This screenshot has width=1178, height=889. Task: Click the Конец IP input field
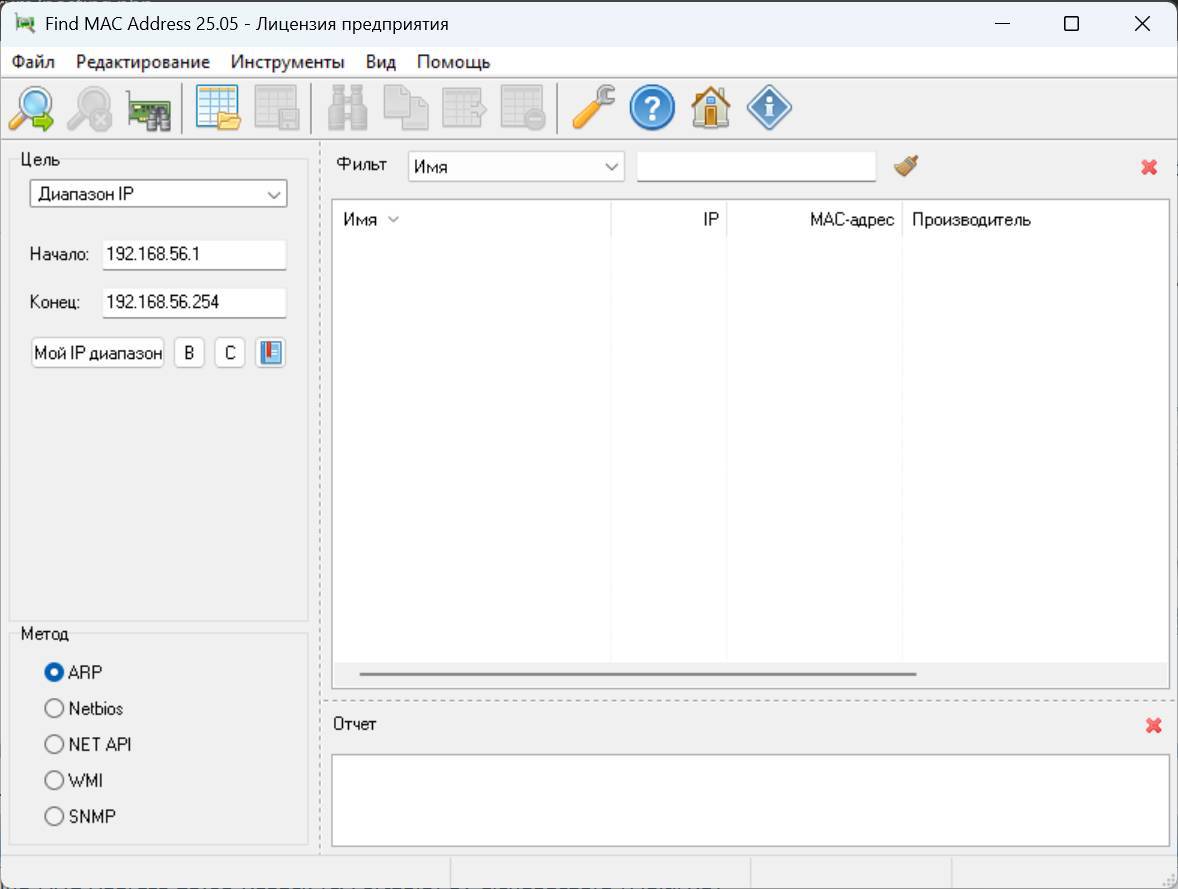(195, 302)
